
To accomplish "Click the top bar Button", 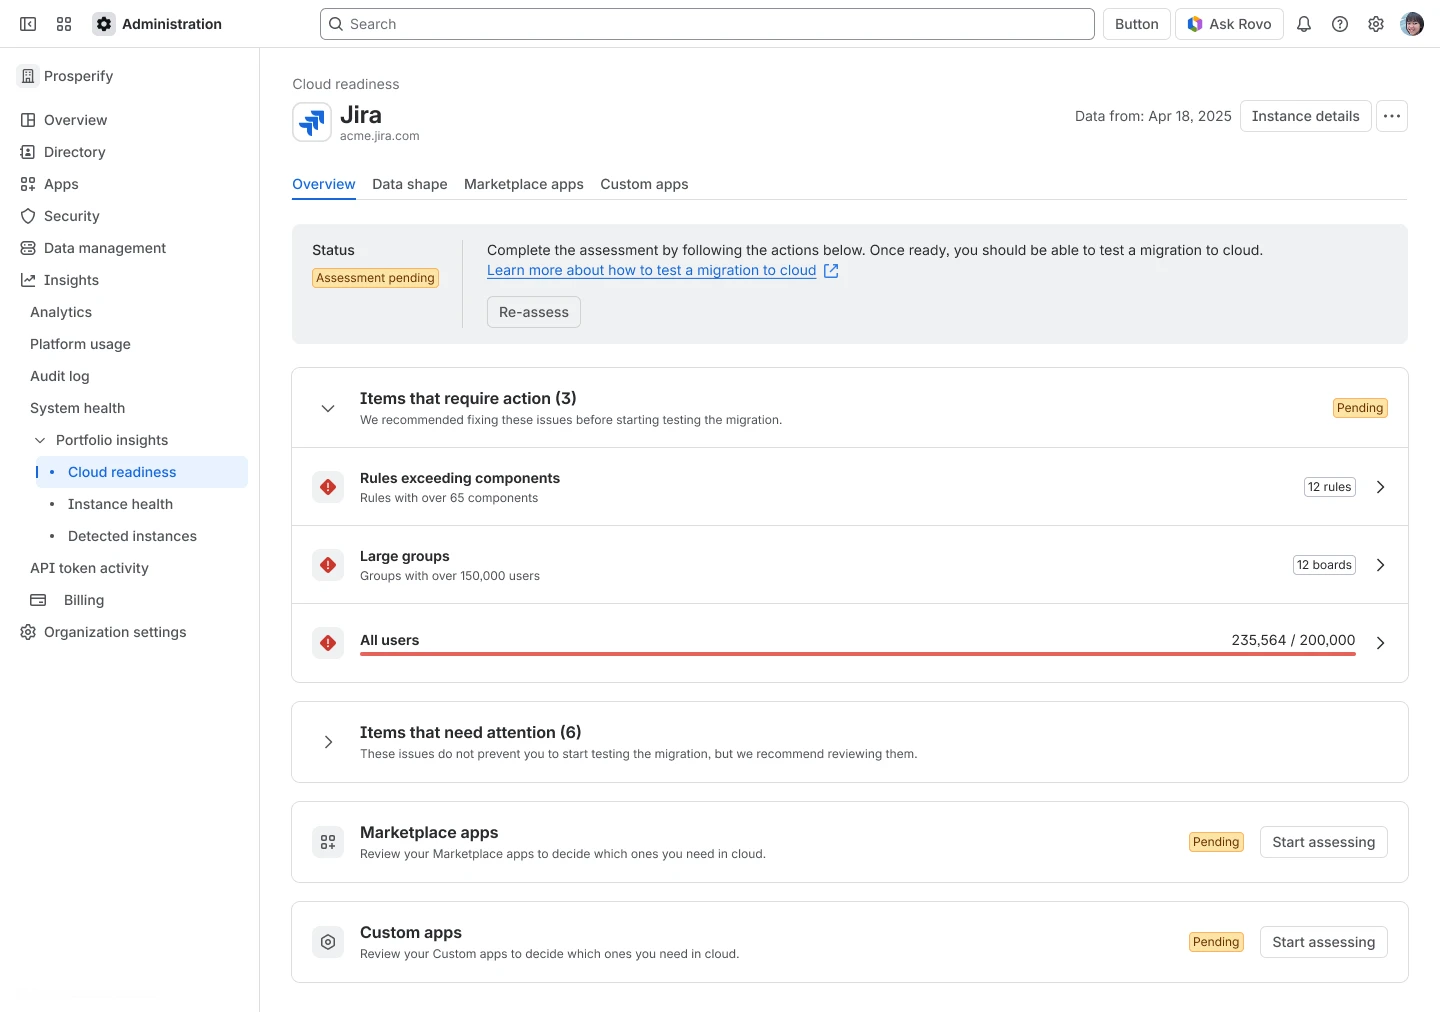I will (x=1137, y=24).
